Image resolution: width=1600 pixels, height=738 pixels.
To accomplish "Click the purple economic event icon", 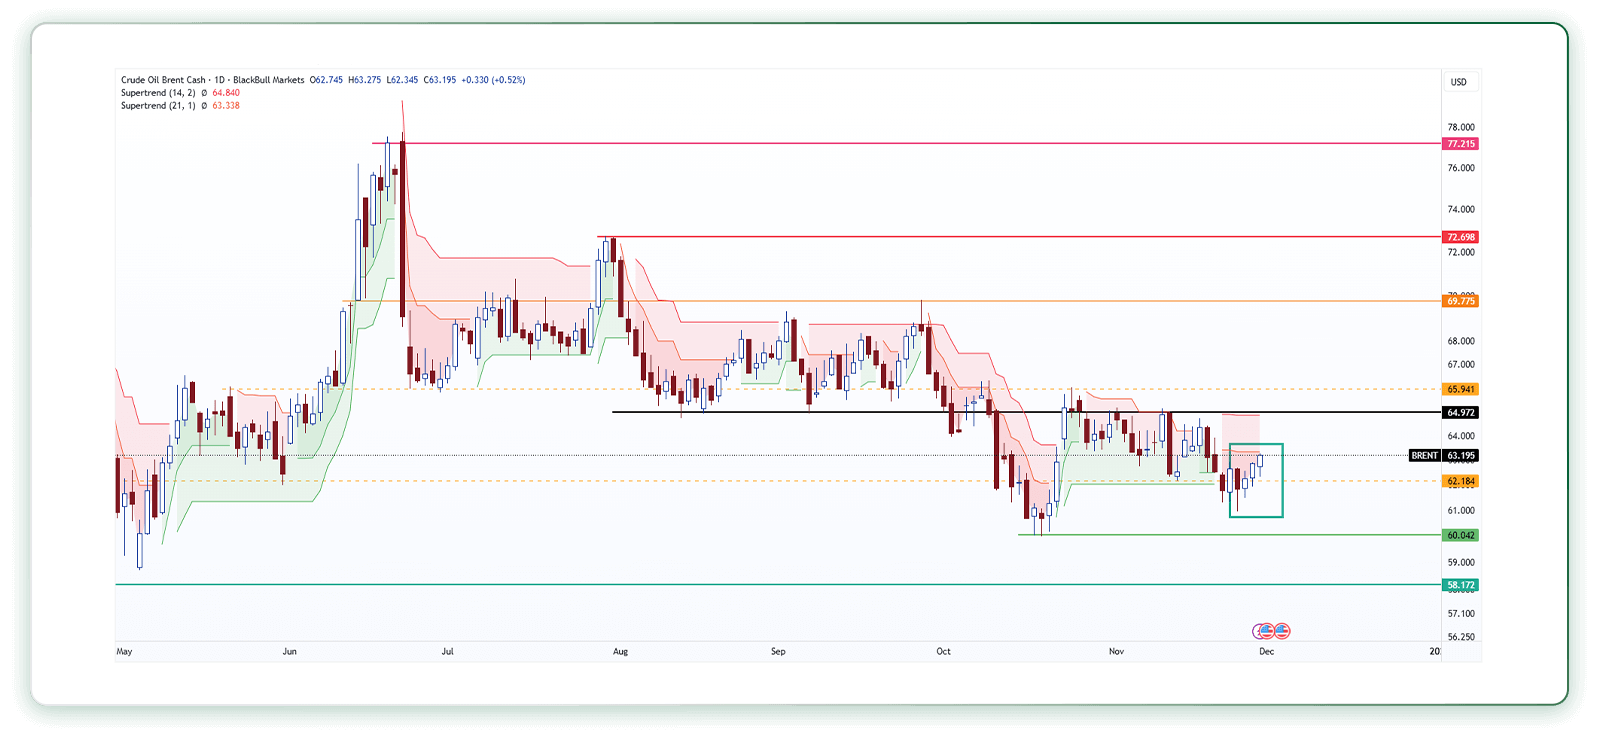I will point(1258,631).
